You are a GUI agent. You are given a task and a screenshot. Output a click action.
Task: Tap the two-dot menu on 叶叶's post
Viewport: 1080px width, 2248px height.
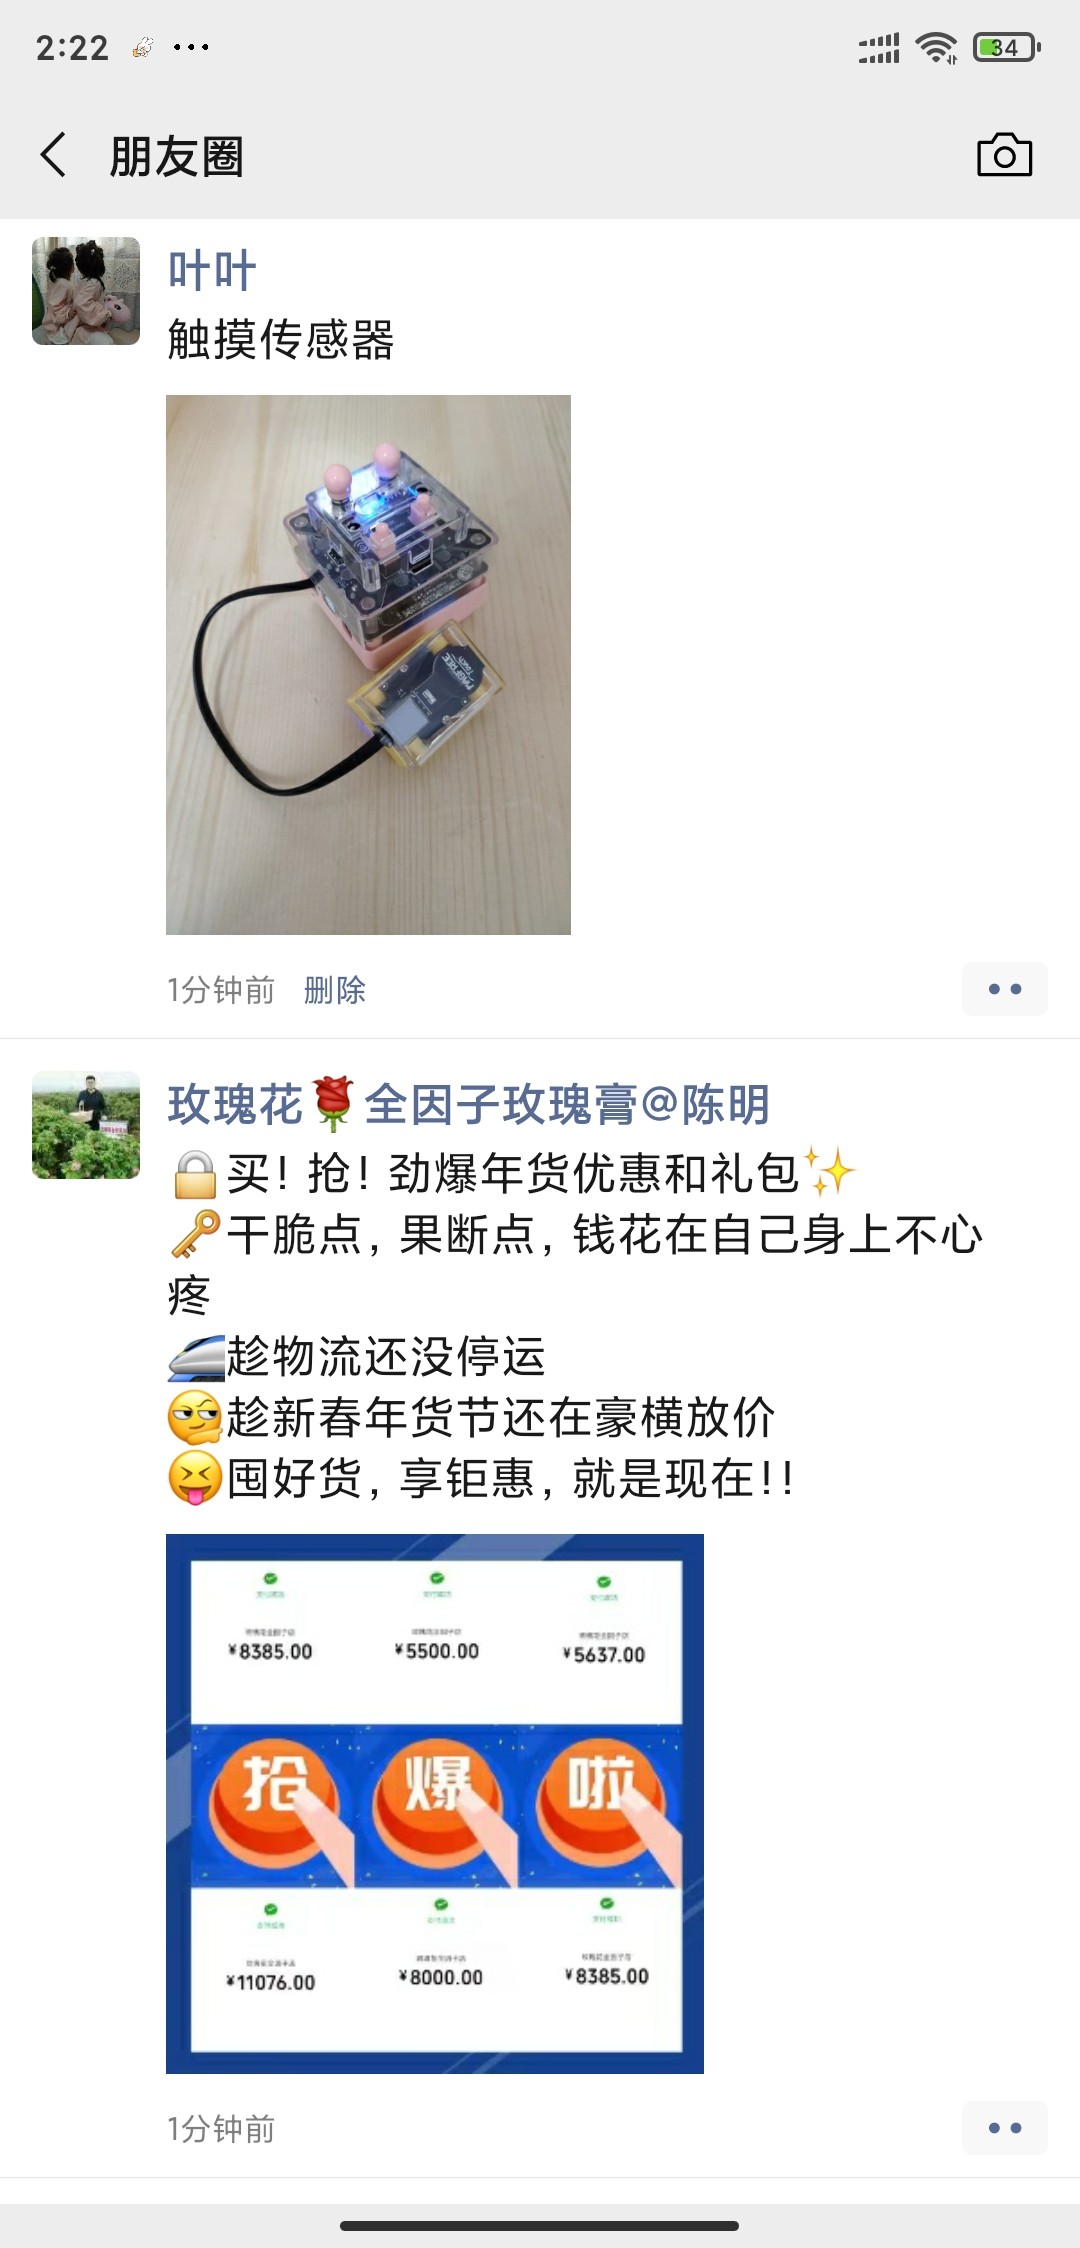[x=1004, y=989]
